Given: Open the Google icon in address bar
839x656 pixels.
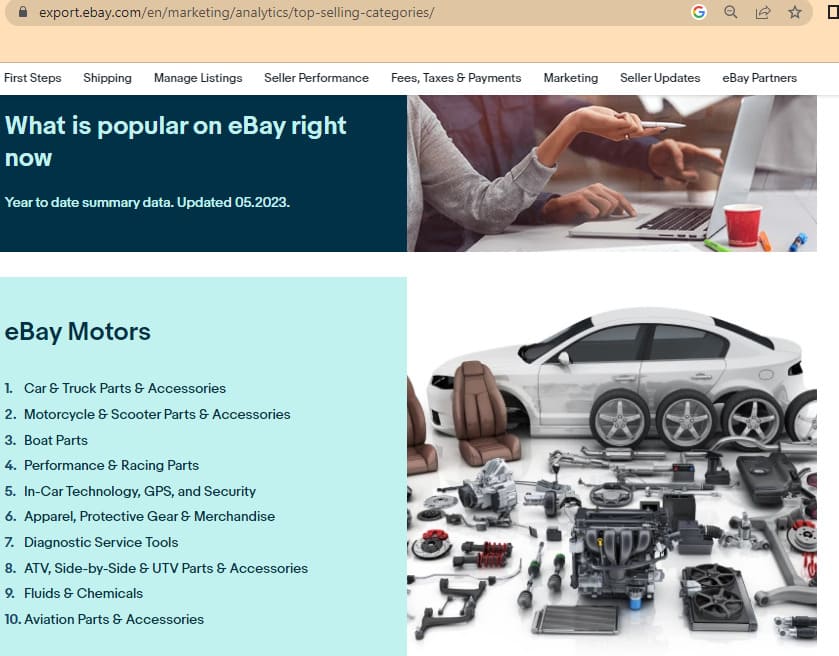Looking at the screenshot, I should pos(698,12).
